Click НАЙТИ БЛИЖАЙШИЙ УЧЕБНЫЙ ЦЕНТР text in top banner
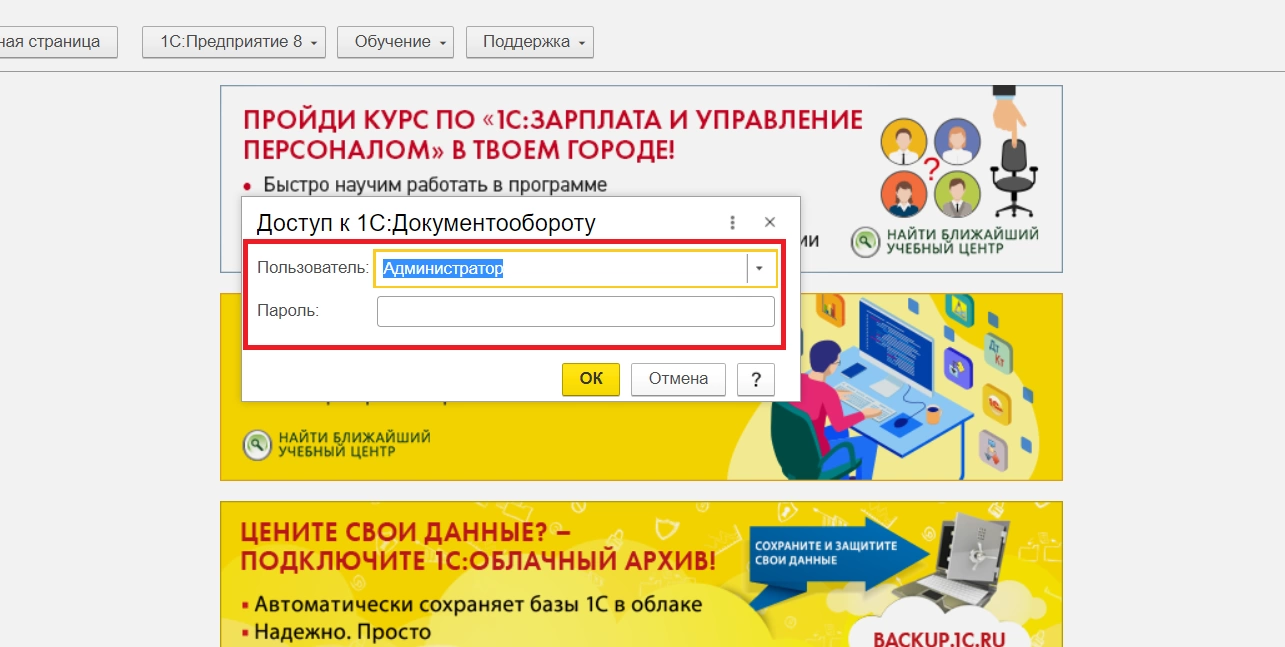Image resolution: width=1285 pixels, height=647 pixels. 962,241
